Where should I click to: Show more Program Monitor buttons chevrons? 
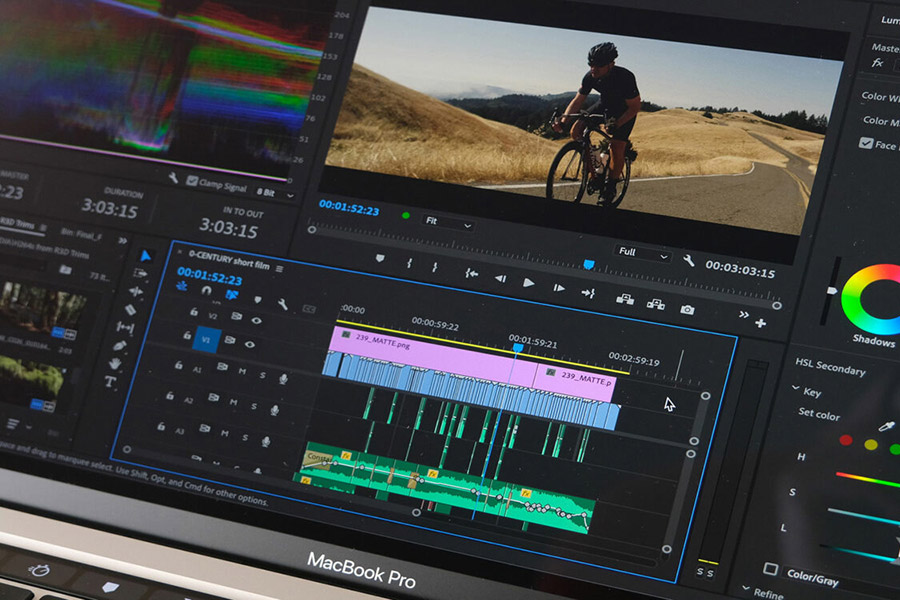pyautogui.click(x=744, y=315)
